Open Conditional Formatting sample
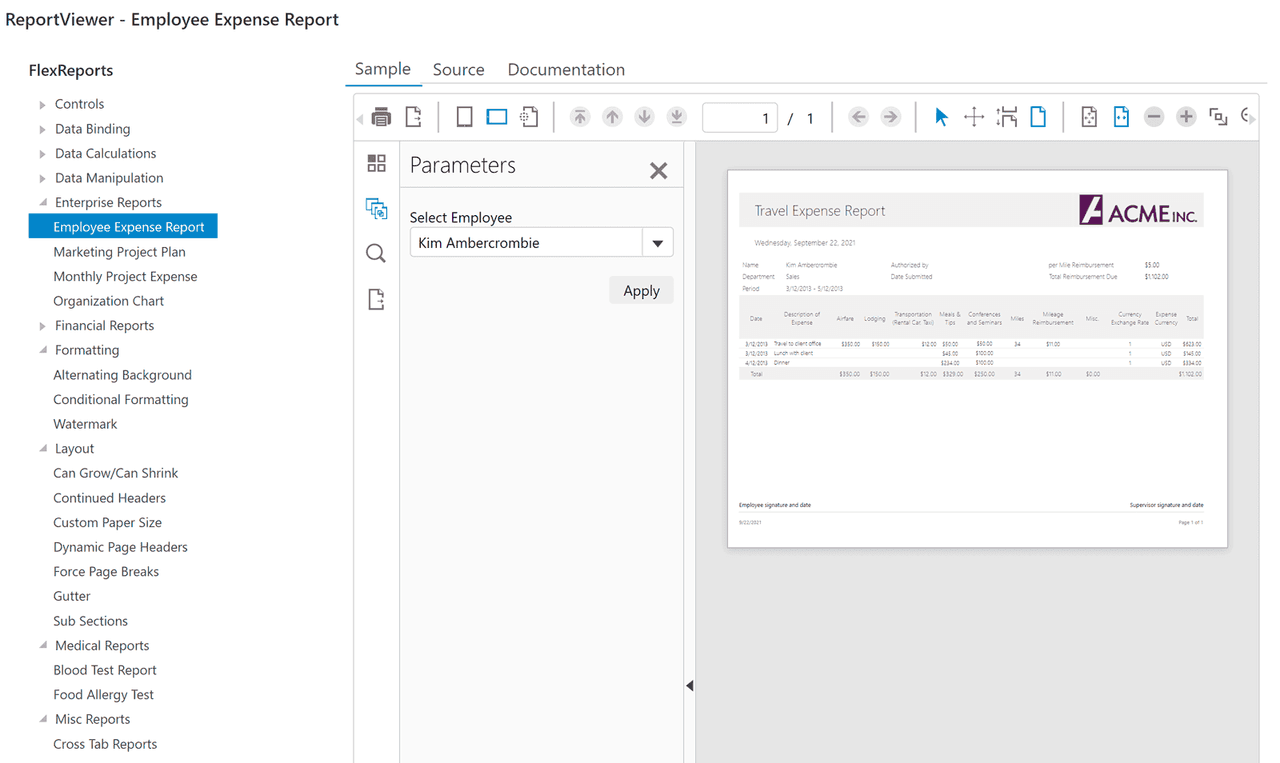Image resolution: width=1280 pixels, height=763 pixels. pos(120,399)
